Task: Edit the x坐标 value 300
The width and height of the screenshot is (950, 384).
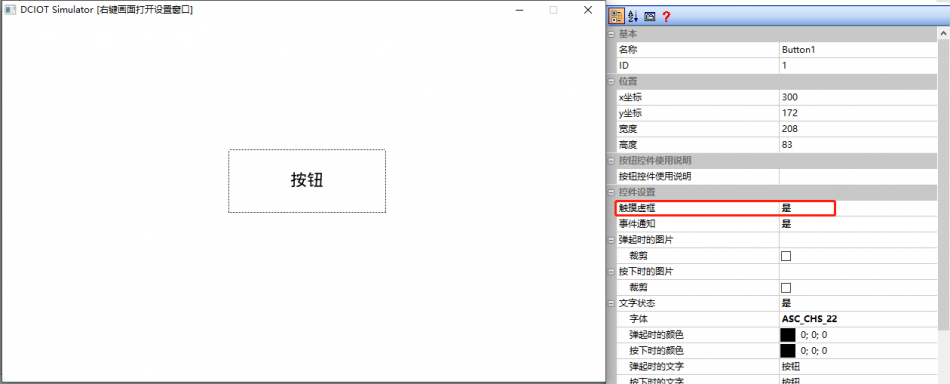Action: point(859,97)
